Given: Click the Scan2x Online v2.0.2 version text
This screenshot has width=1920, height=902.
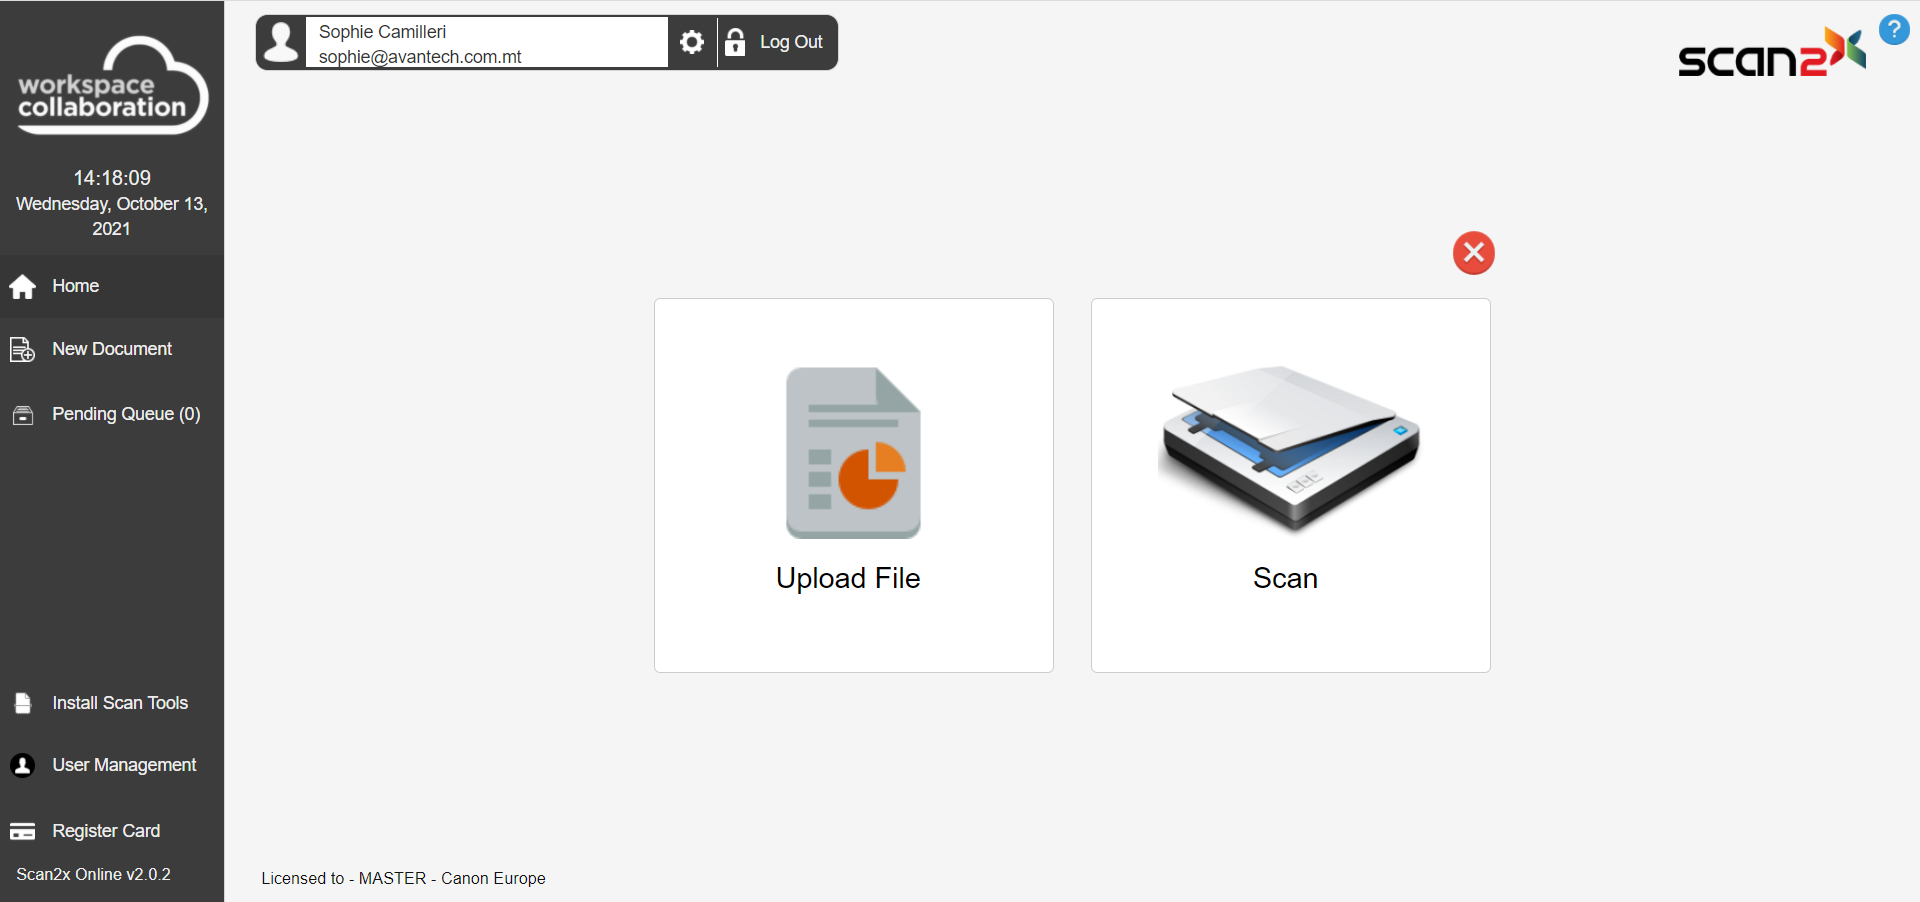Looking at the screenshot, I should coord(94,874).
